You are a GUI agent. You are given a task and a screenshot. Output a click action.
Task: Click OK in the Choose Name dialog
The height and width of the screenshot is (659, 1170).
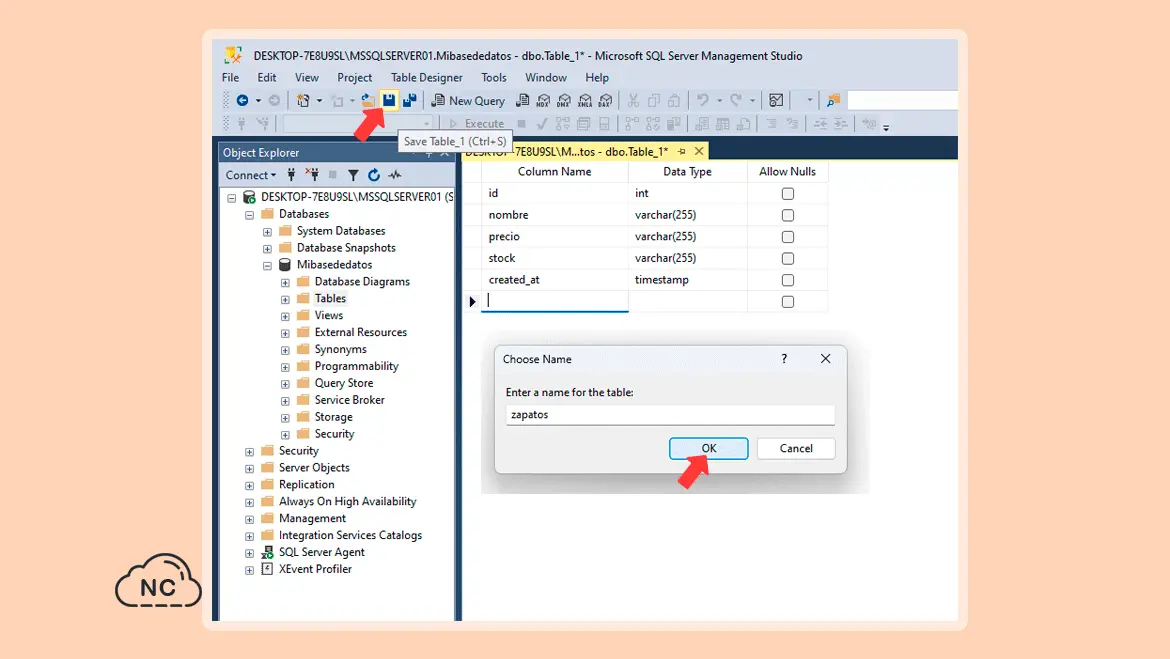(709, 449)
